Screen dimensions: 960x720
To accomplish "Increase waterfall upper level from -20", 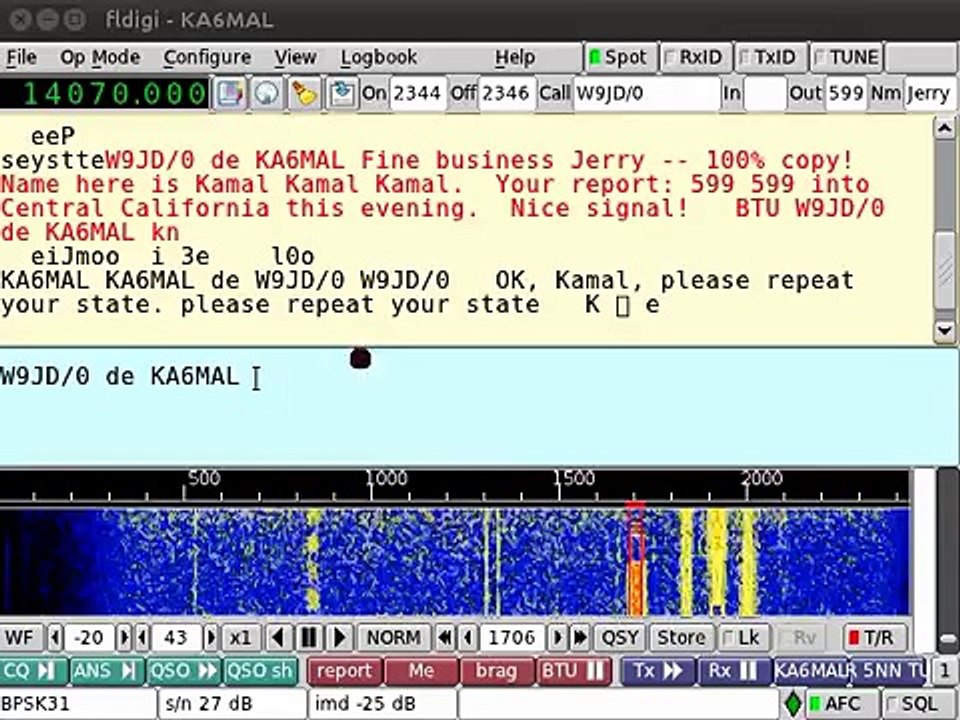I will pos(124,638).
